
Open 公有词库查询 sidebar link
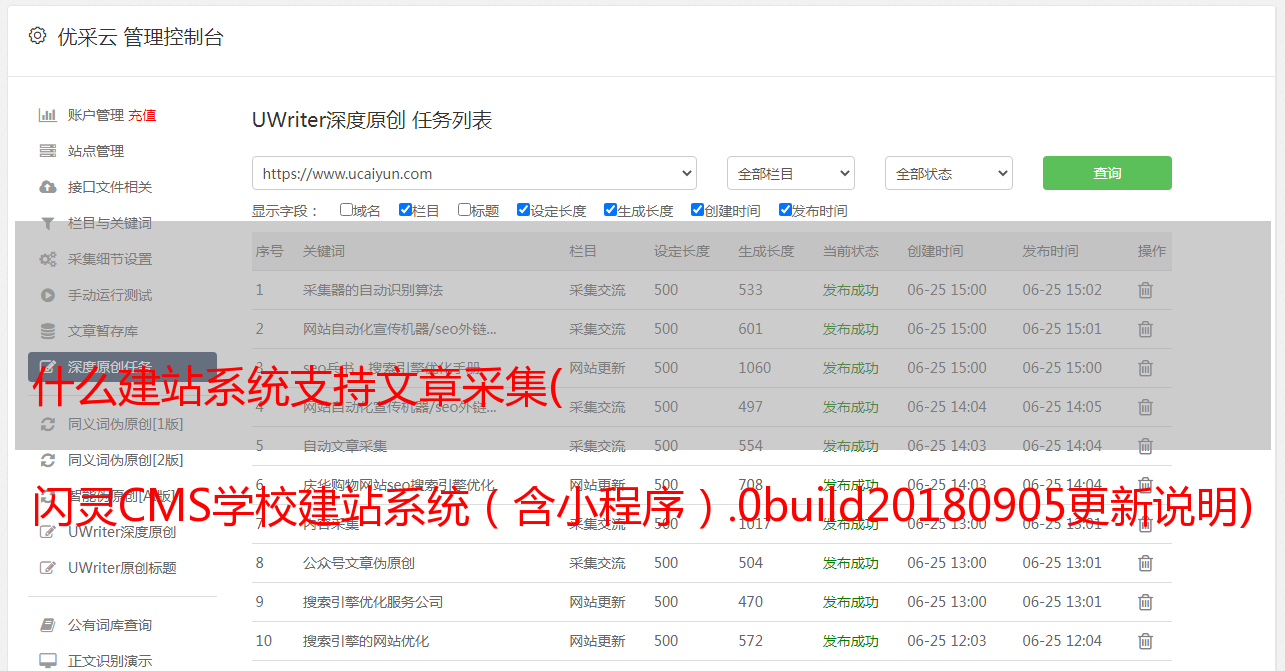tap(110, 625)
